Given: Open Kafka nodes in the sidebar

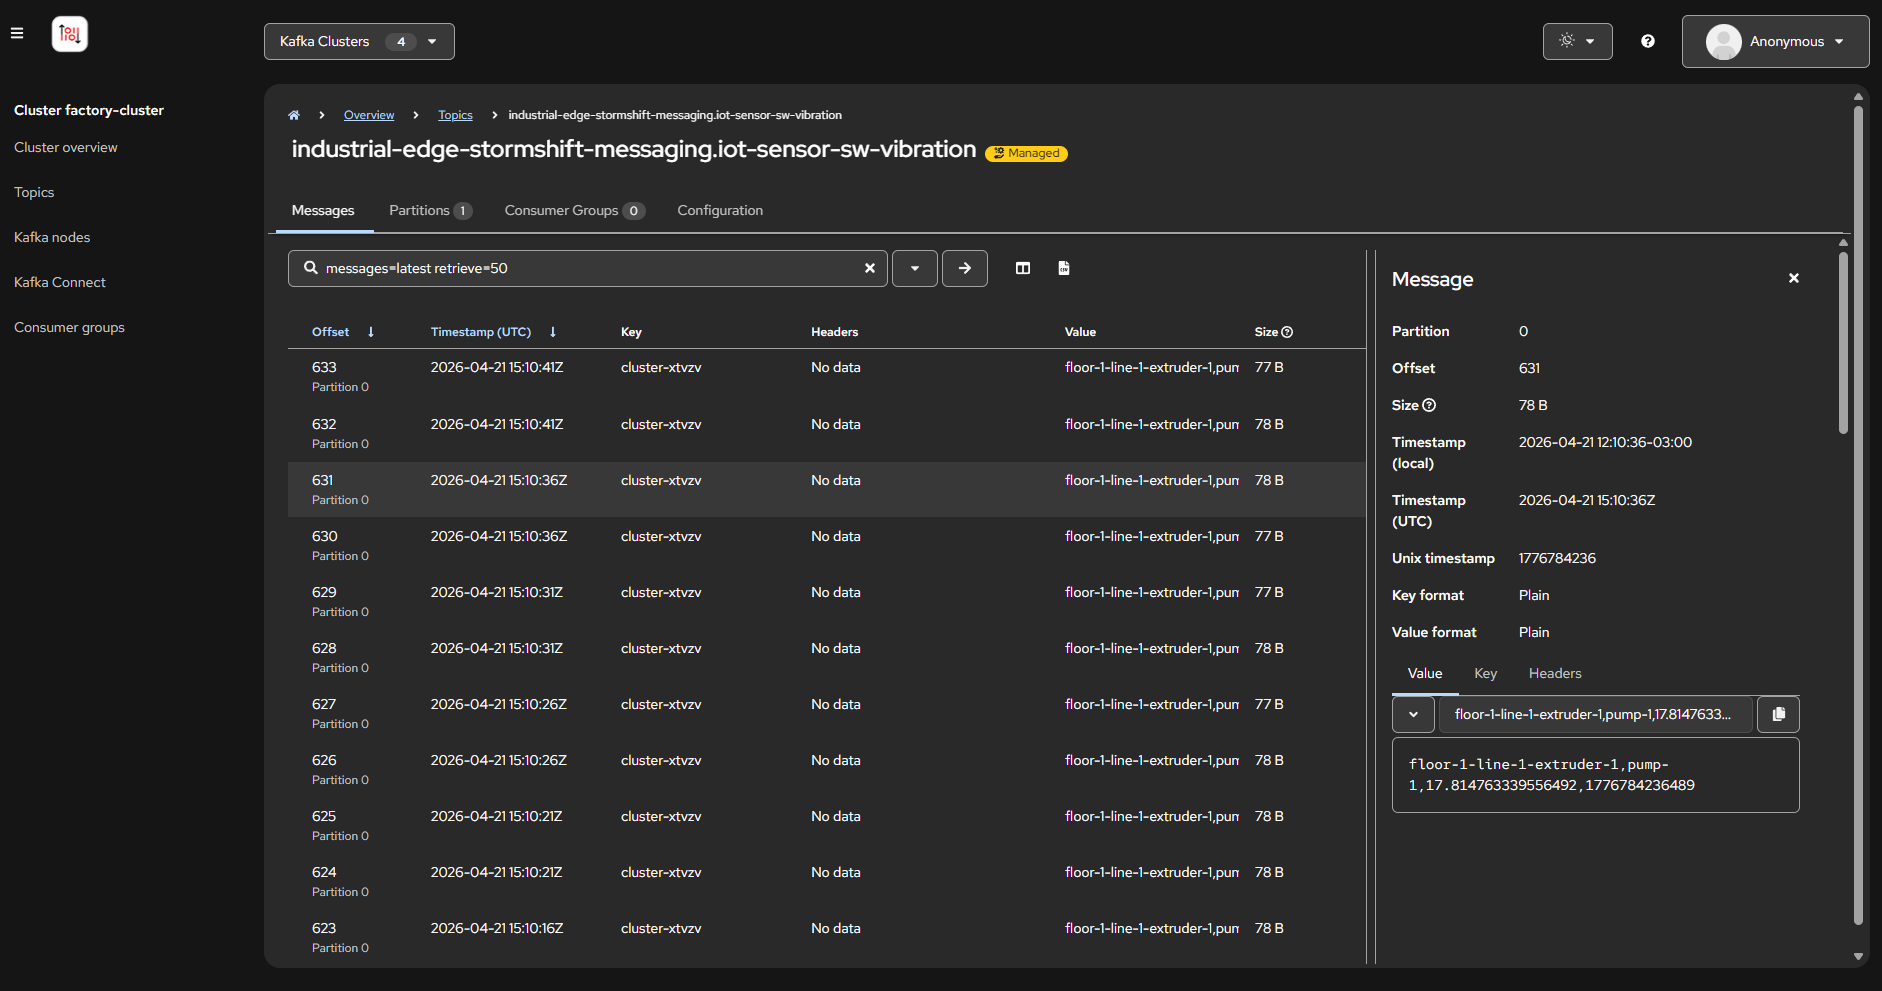Looking at the screenshot, I should 52,237.
